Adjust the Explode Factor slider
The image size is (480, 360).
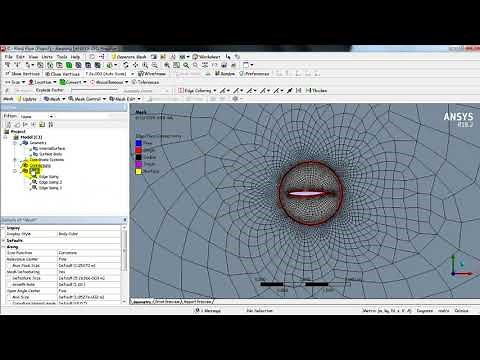(94, 90)
